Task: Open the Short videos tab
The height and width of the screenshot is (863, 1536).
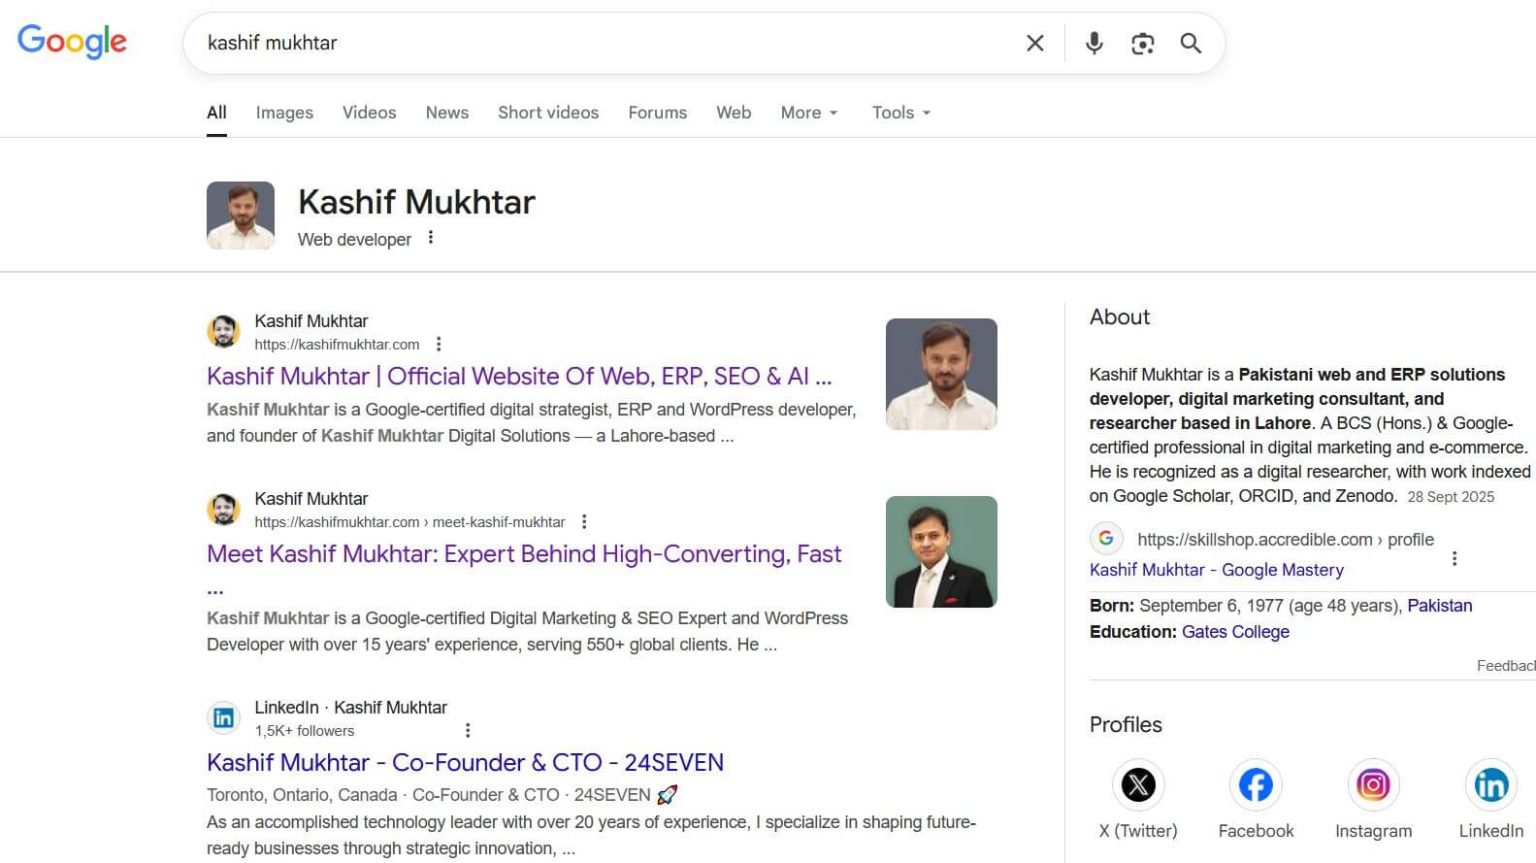Action: (548, 113)
